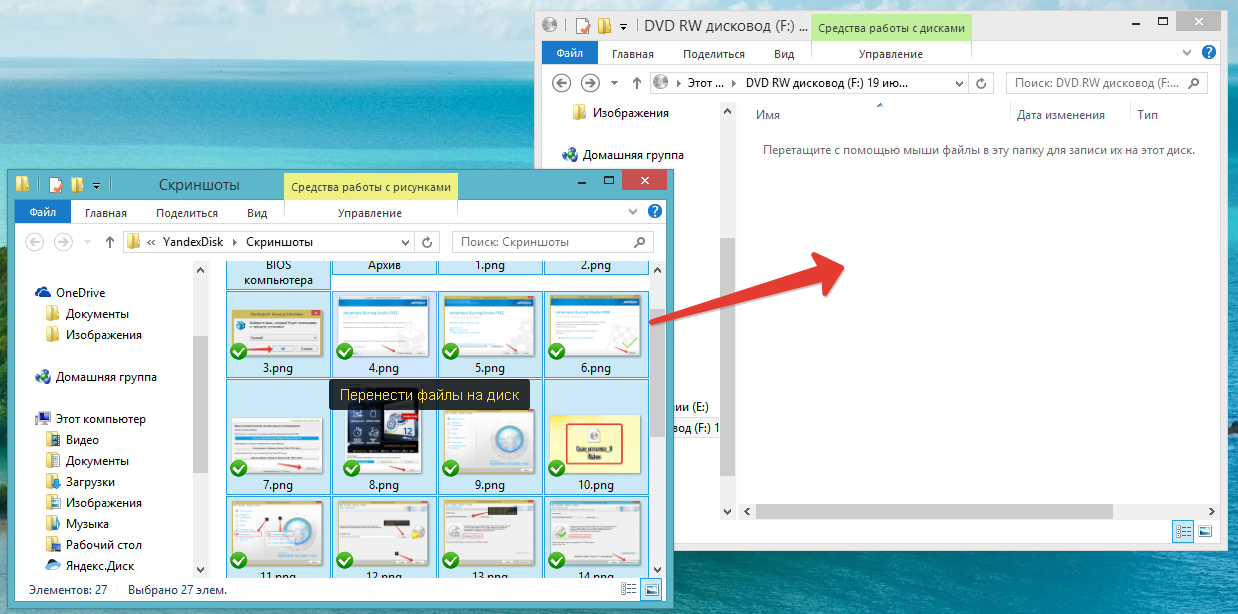Open Поделиться tab in Скриншоты window
The width and height of the screenshot is (1238, 614).
coord(187,213)
